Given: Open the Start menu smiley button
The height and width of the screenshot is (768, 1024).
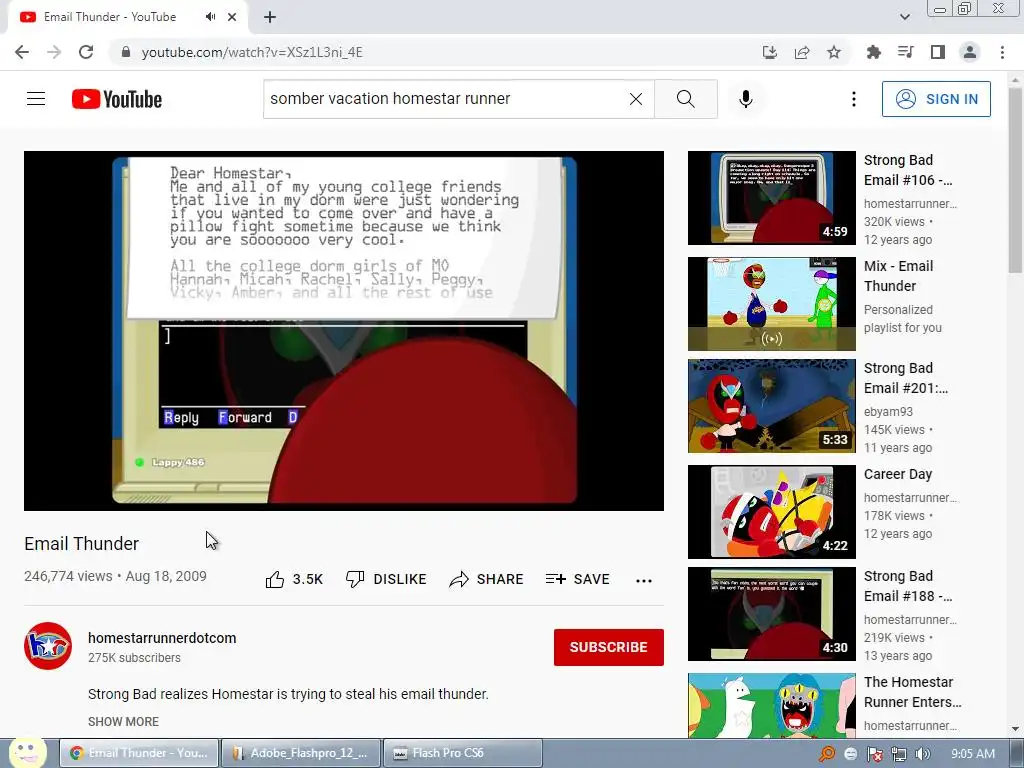Looking at the screenshot, I should coord(27,753).
